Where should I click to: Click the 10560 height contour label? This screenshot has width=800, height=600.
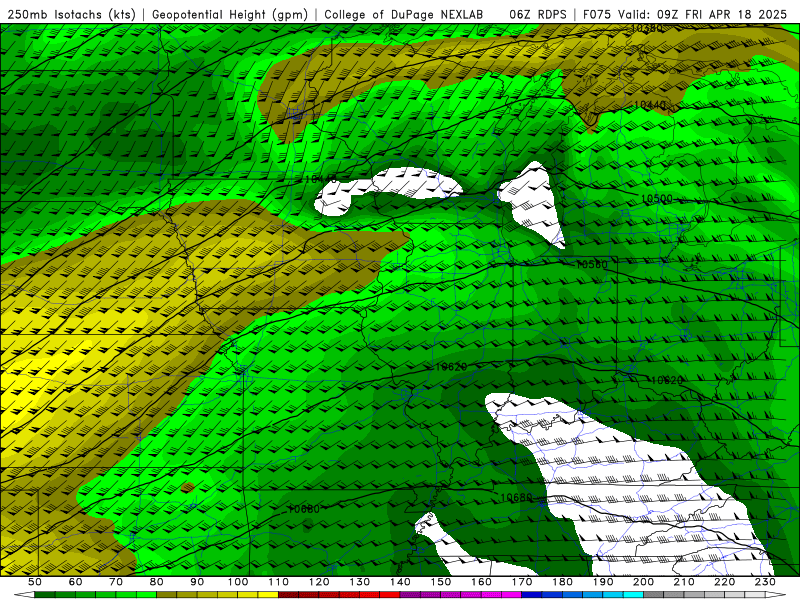point(592,264)
